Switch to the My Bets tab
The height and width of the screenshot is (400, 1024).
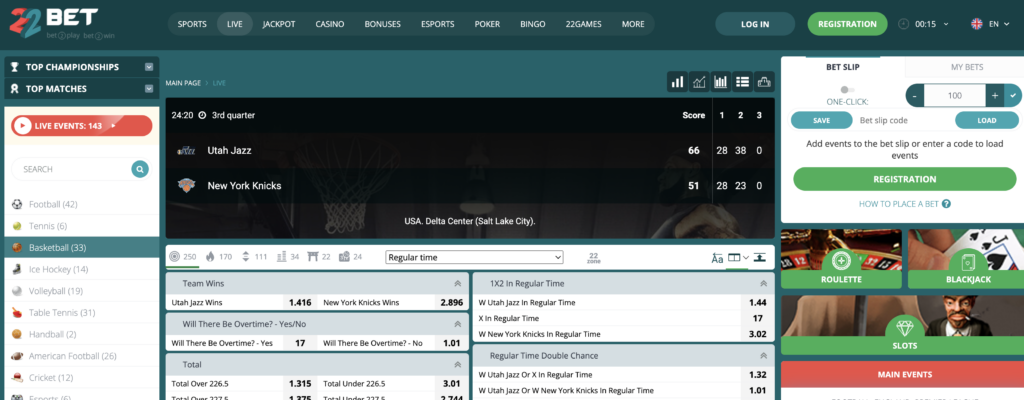[x=967, y=67]
